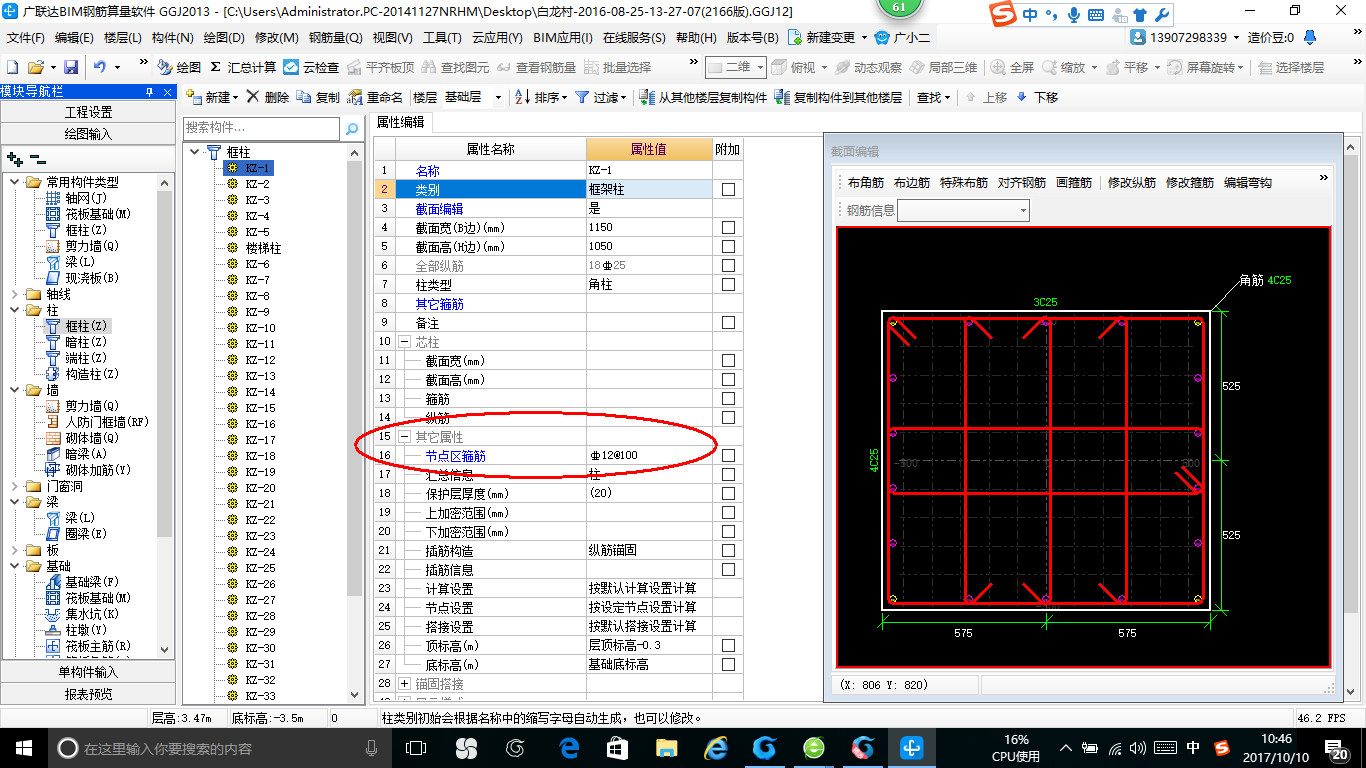
Task: Click 单构件输入 navigation button
Action: [x=89, y=672]
